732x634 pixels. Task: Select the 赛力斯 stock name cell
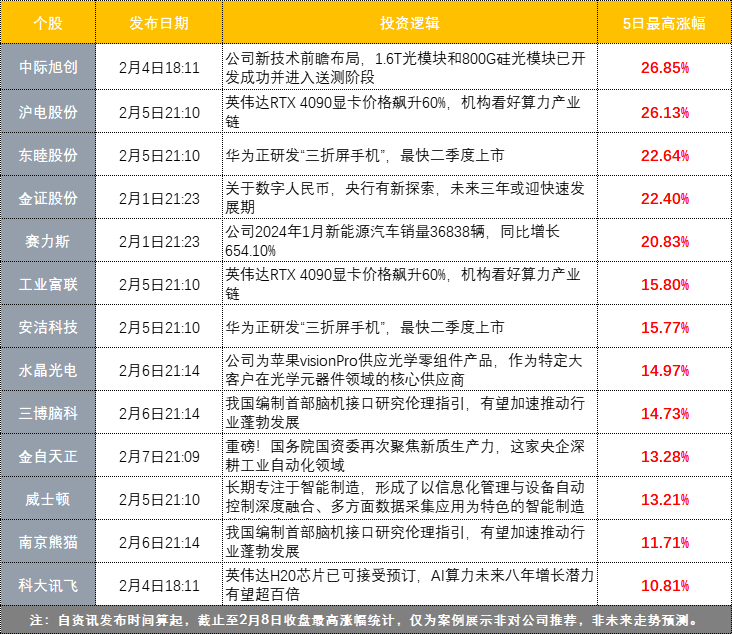48,241
